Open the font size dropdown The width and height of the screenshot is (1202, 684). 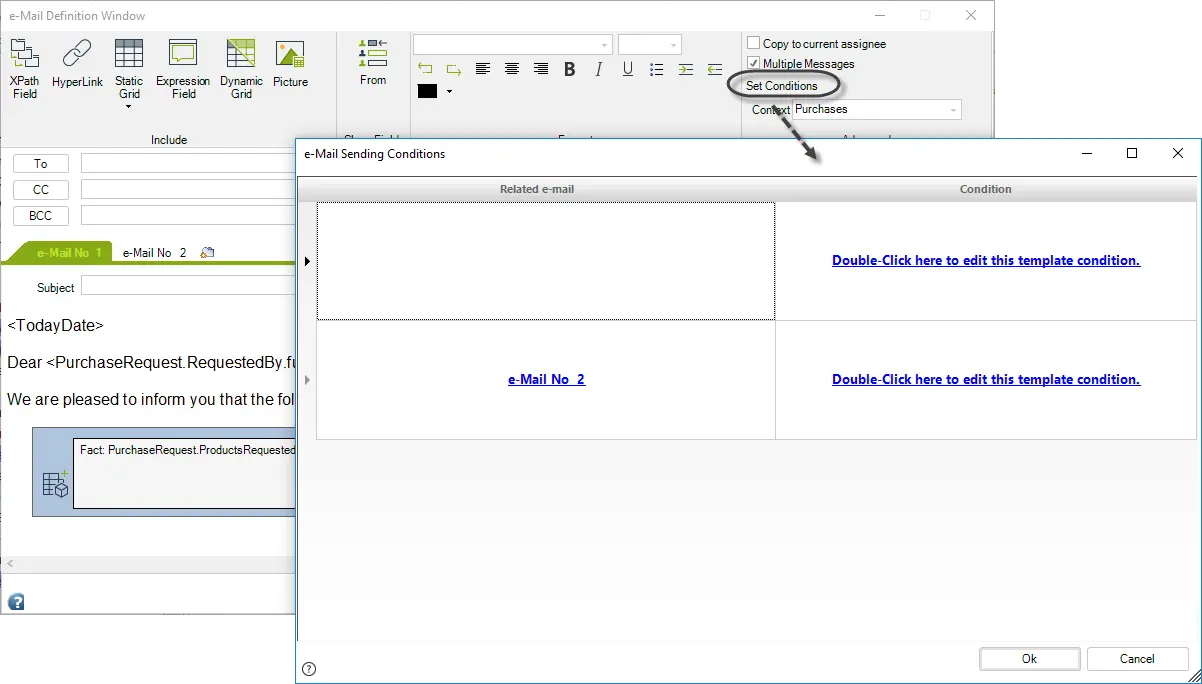675,45
